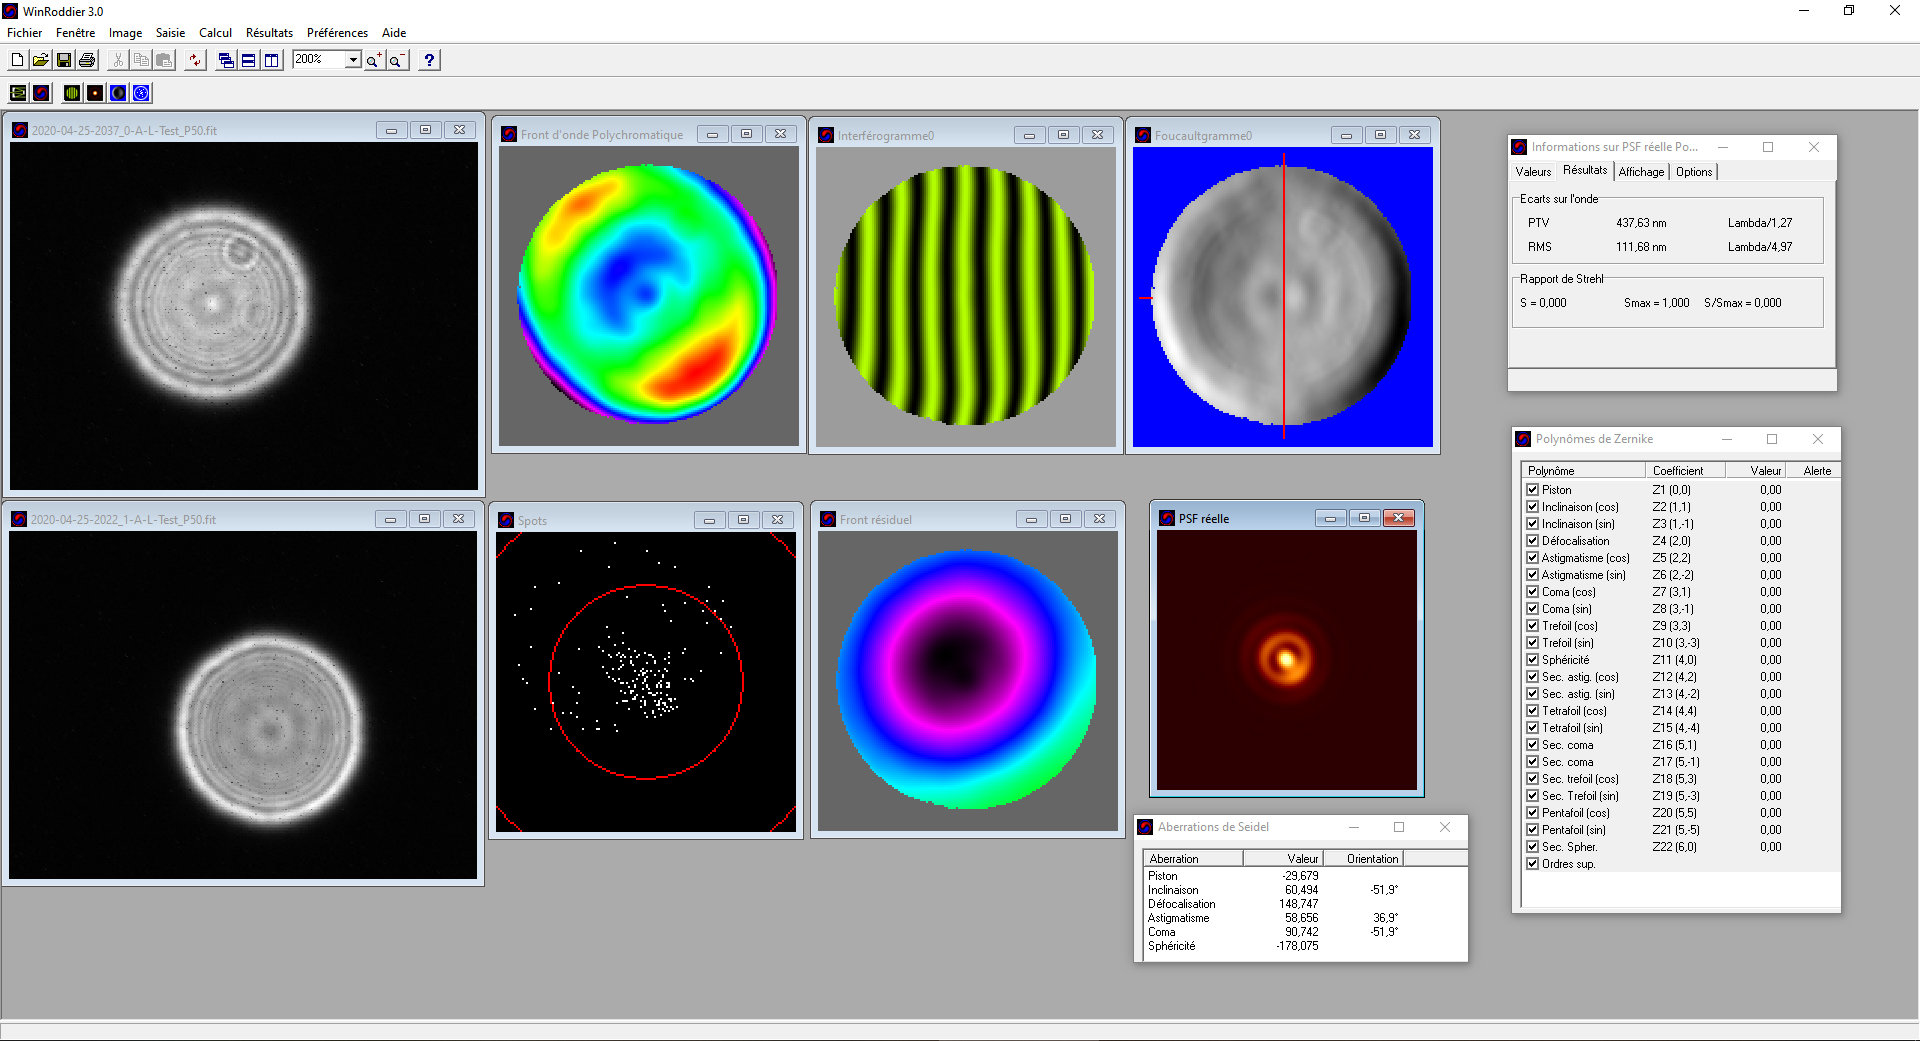Toggle the Pentafoil (sin) checkbox
Viewport: 1920px width, 1041px height.
[1532, 830]
